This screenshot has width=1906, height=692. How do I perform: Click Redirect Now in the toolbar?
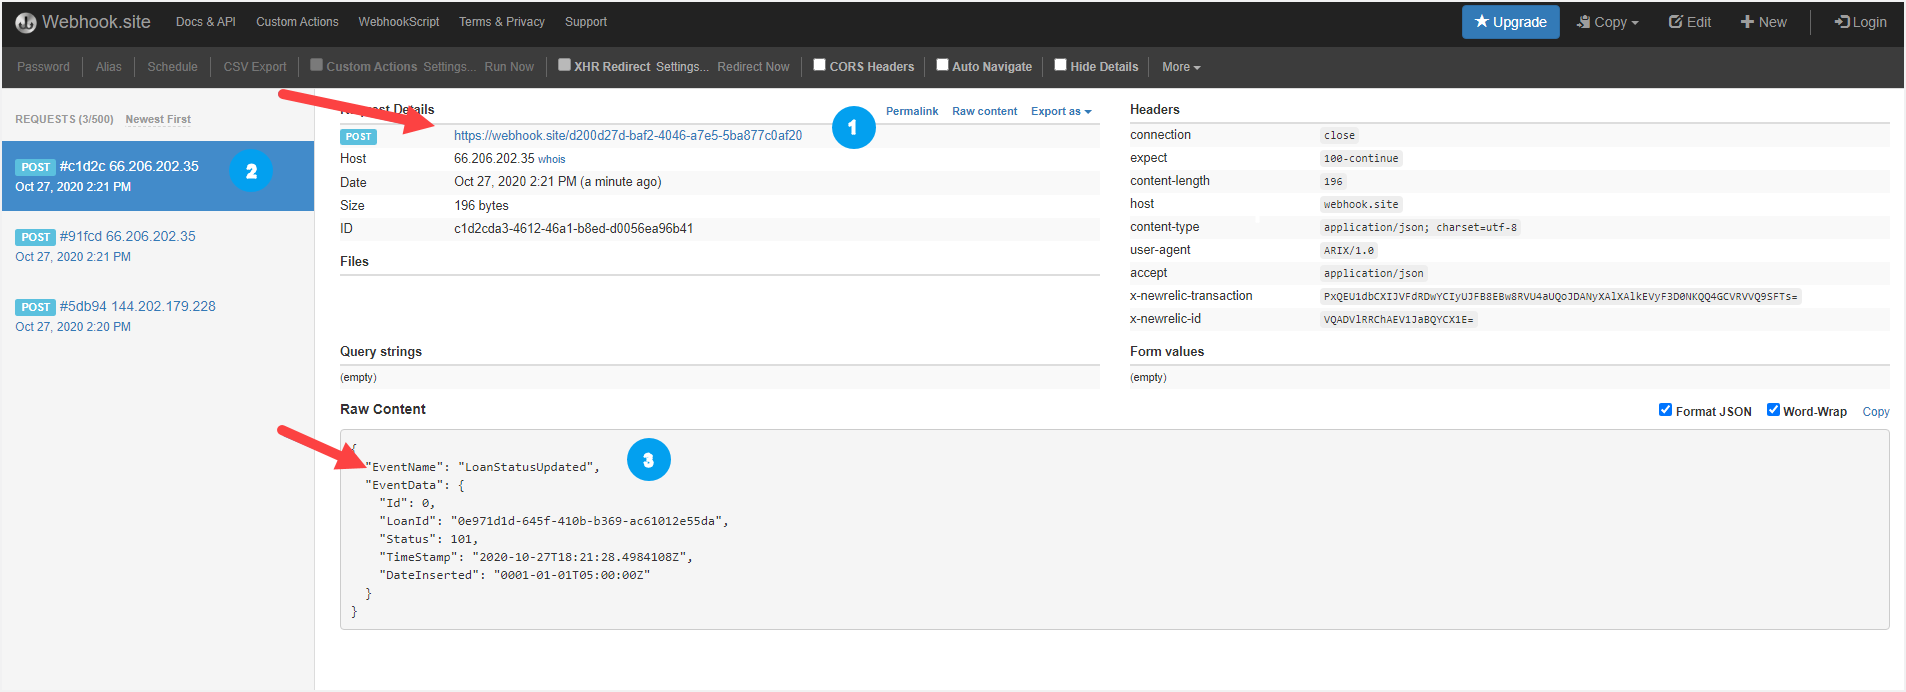753,67
